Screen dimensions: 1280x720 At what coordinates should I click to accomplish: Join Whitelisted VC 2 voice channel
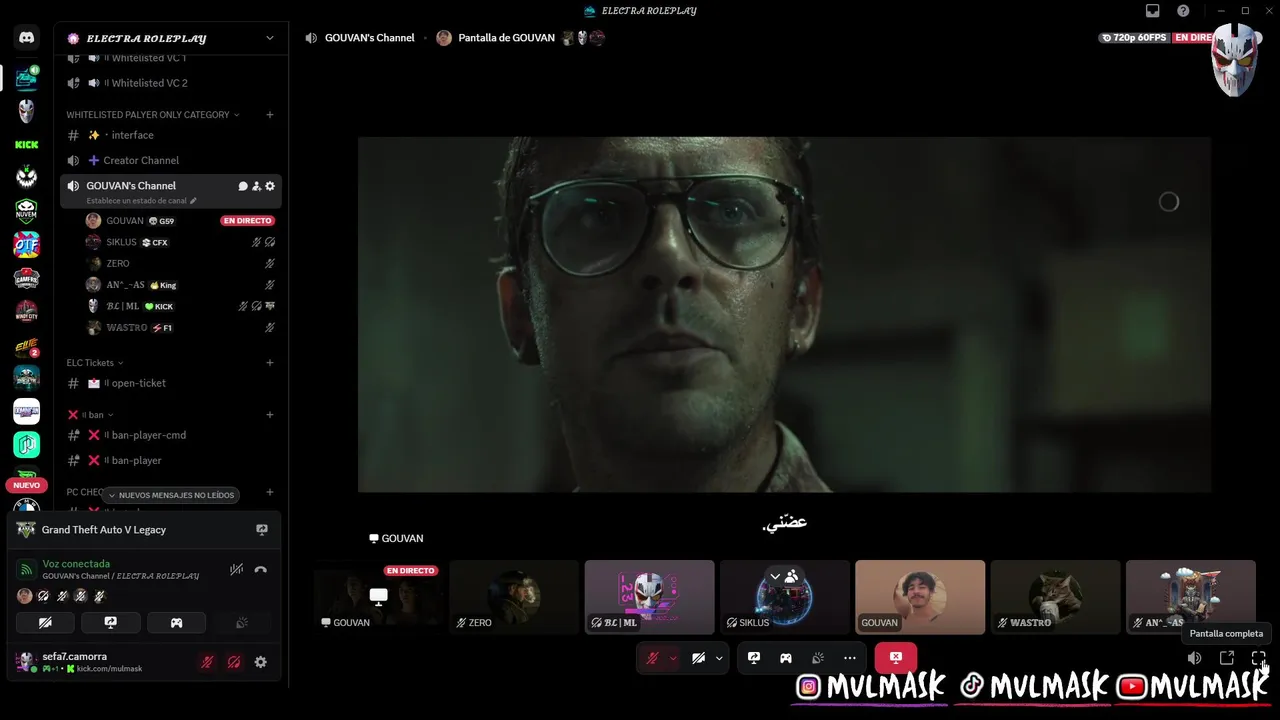(171, 83)
